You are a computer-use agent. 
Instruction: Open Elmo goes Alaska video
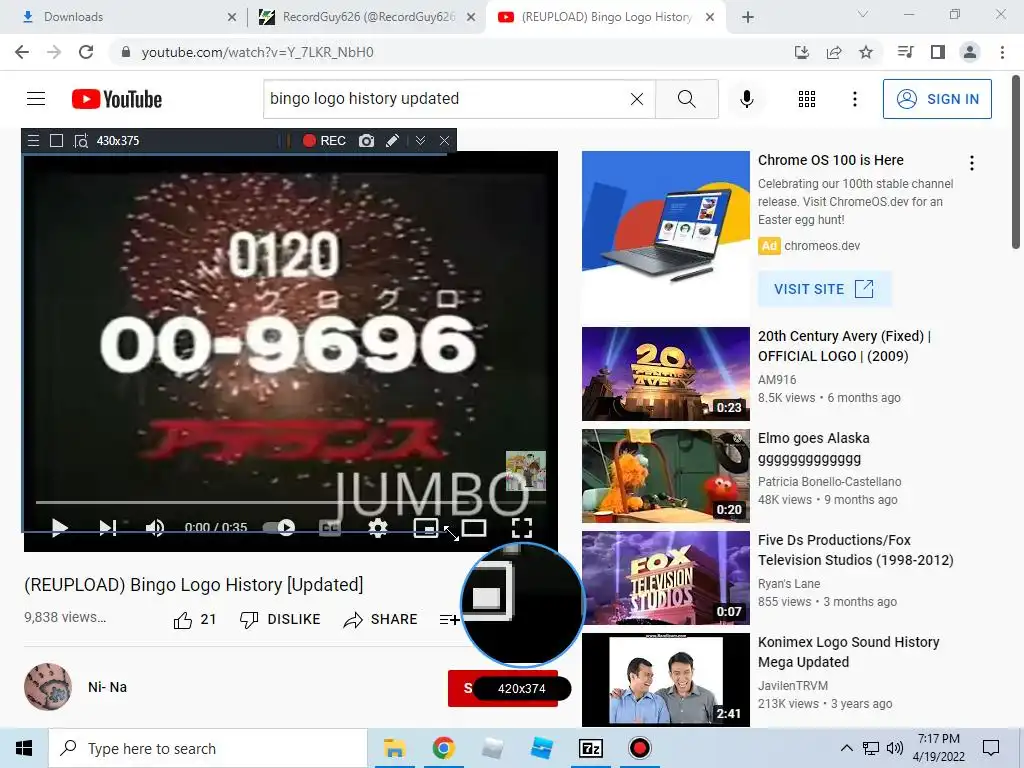tap(665, 476)
